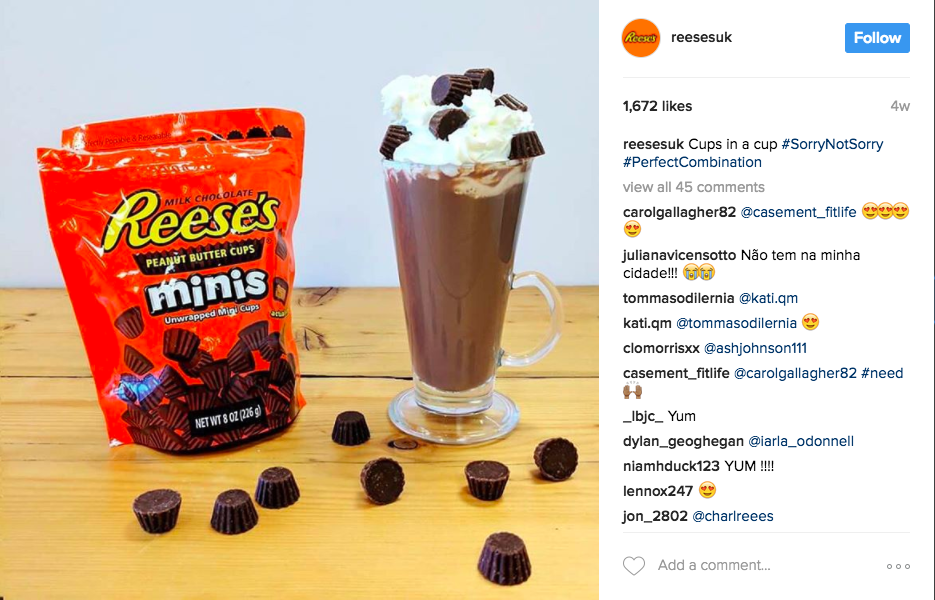Viewport: 935px width, 600px height.
Task: Click the Reese's profile avatar
Action: click(x=641, y=38)
